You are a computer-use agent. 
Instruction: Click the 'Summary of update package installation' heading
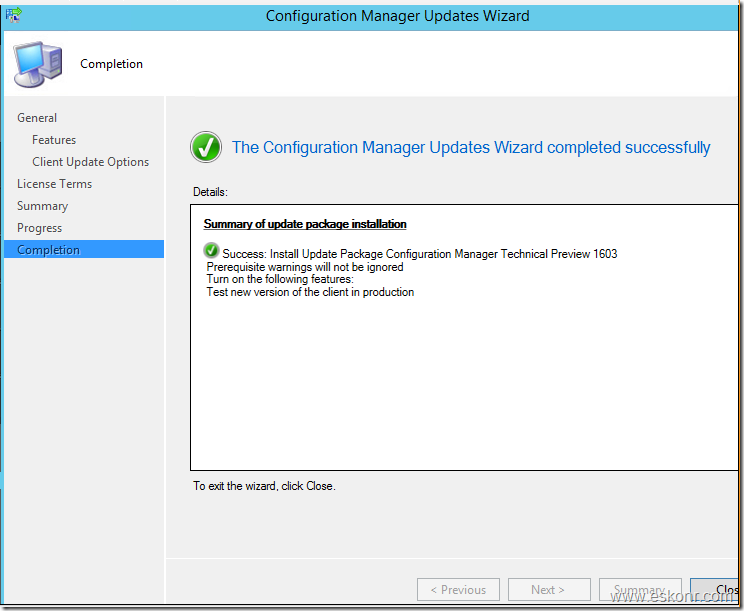(x=305, y=224)
